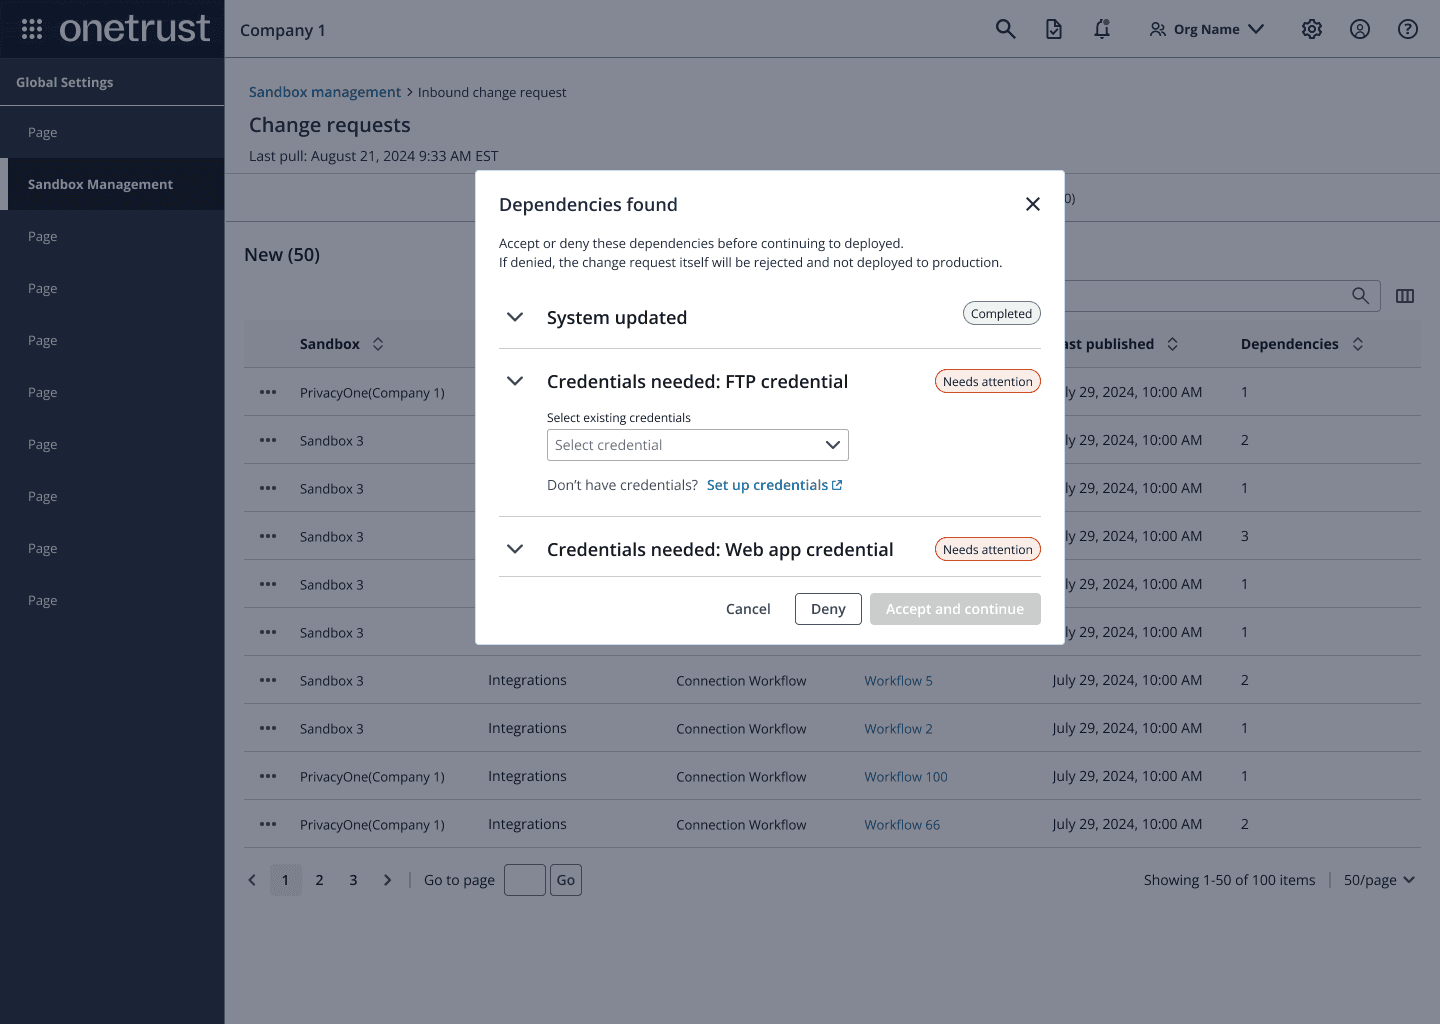Sort by Sandbox column arrows
1440x1024 pixels.
tap(378, 344)
